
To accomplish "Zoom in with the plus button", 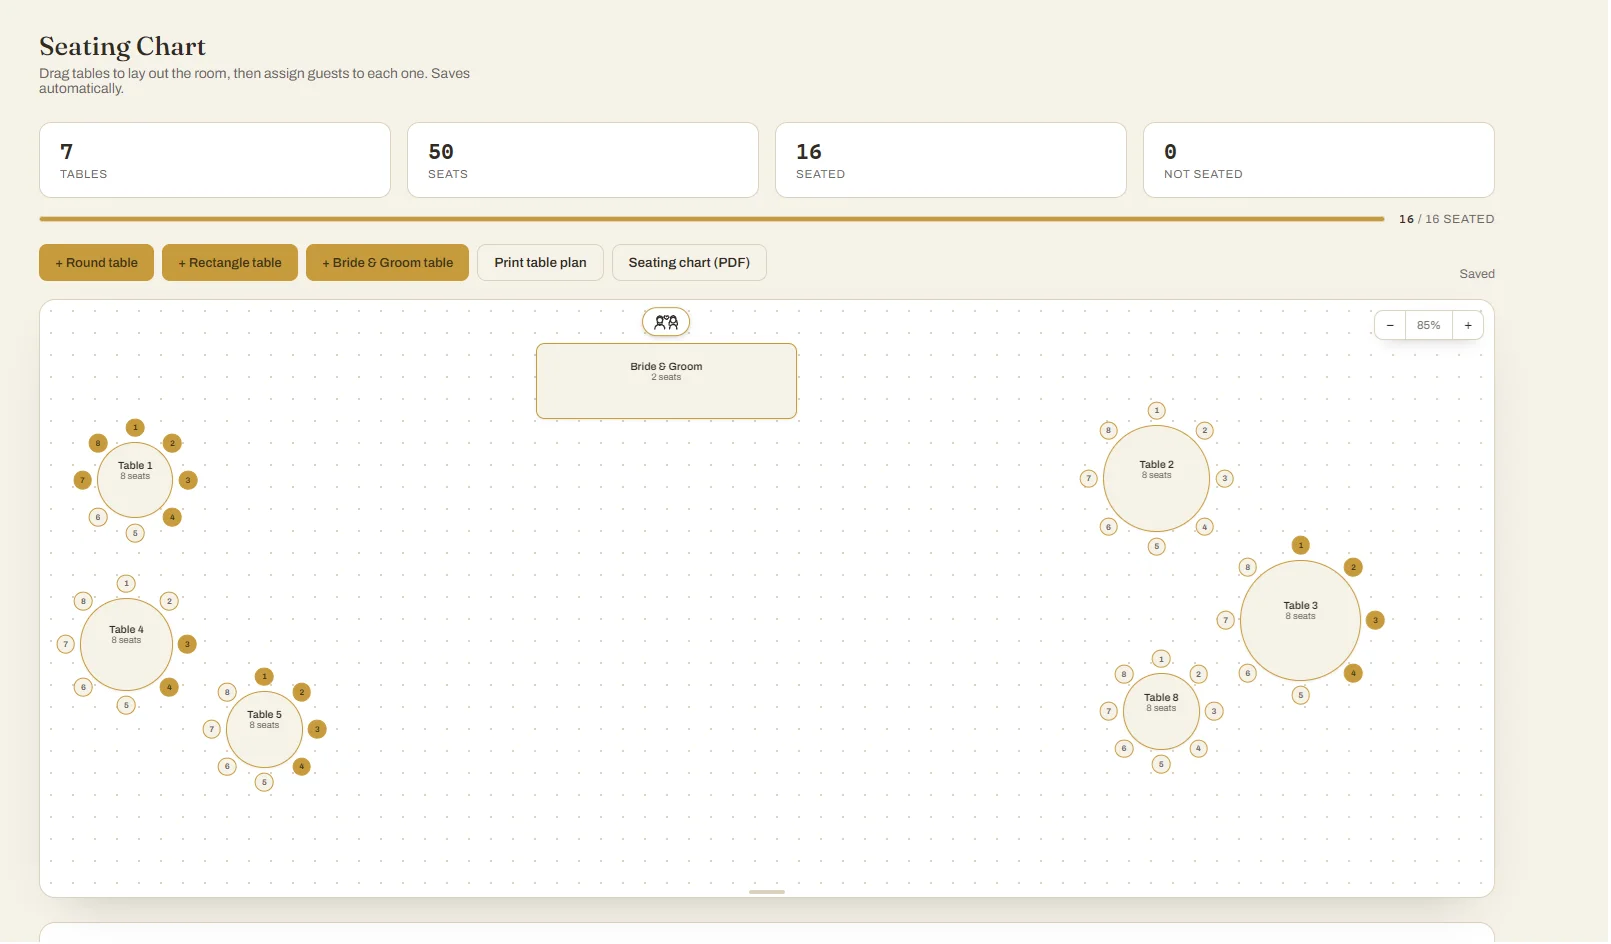I will pos(1470,326).
